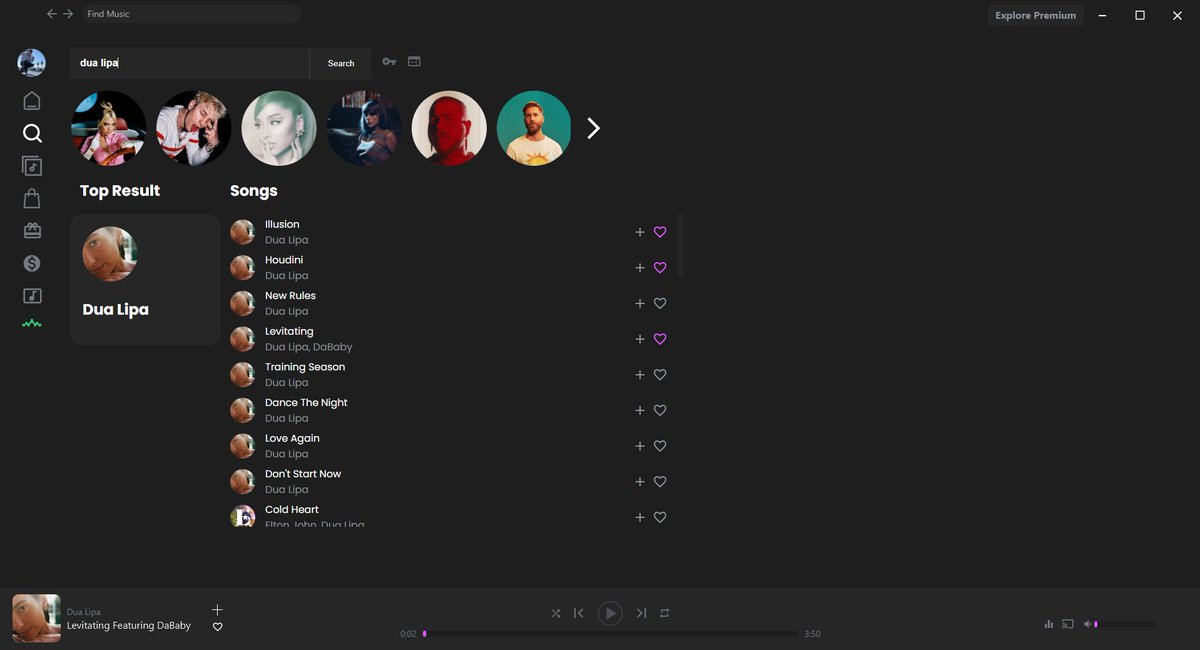
Task: Select the Search magnifier sidebar icon
Action: point(32,133)
